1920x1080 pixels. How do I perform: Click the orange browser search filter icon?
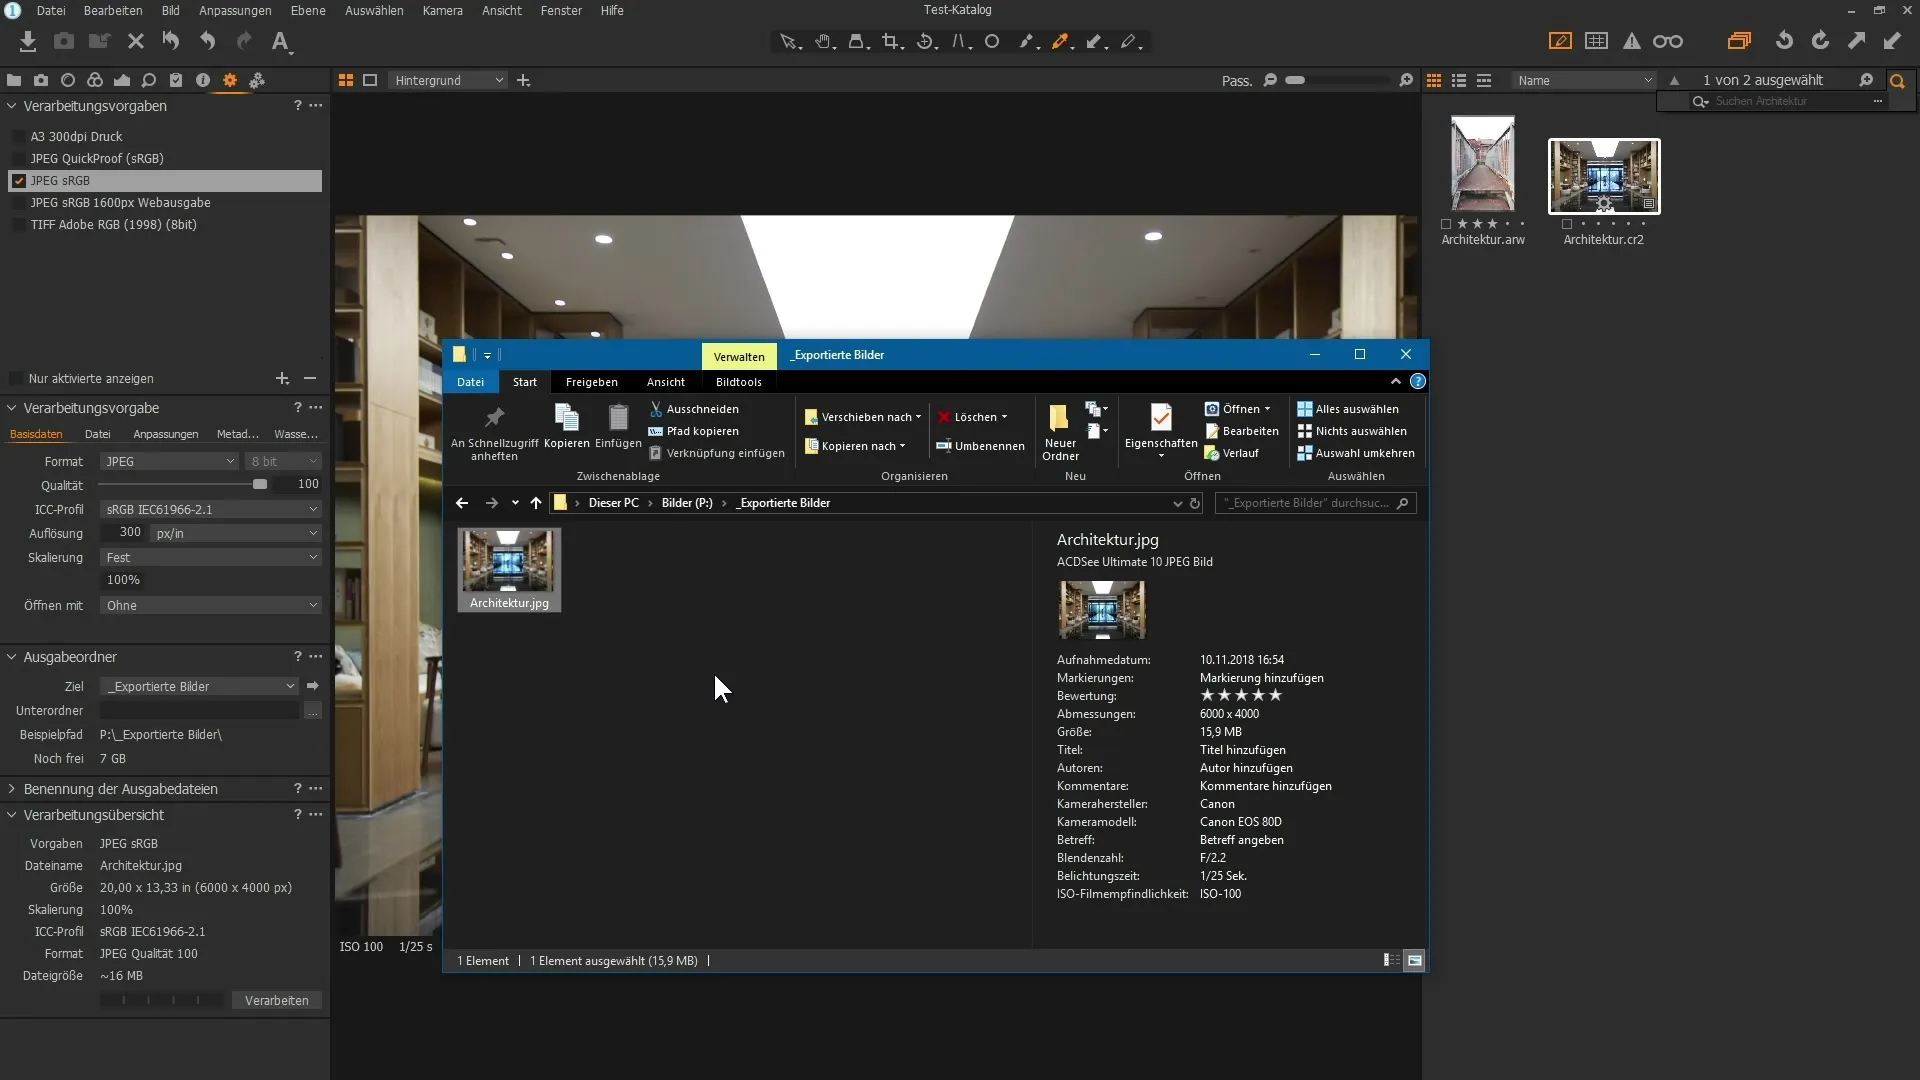1897,81
